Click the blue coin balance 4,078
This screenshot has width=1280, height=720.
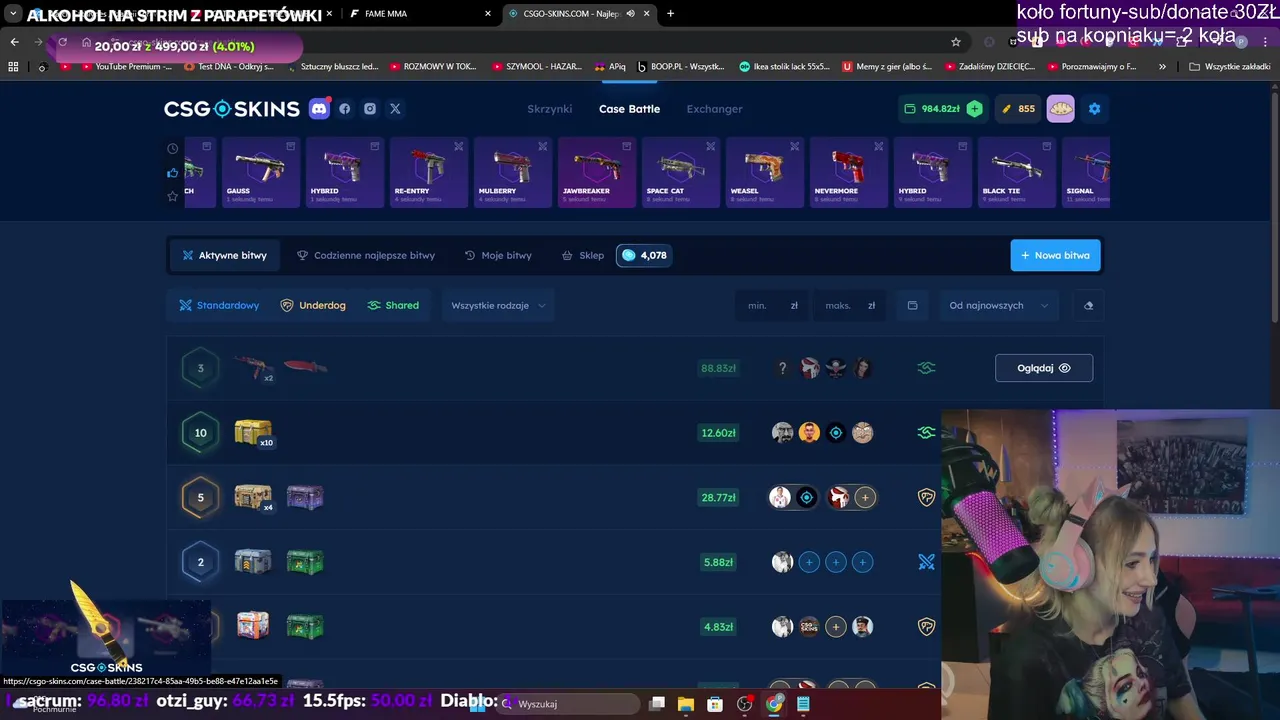tap(643, 255)
